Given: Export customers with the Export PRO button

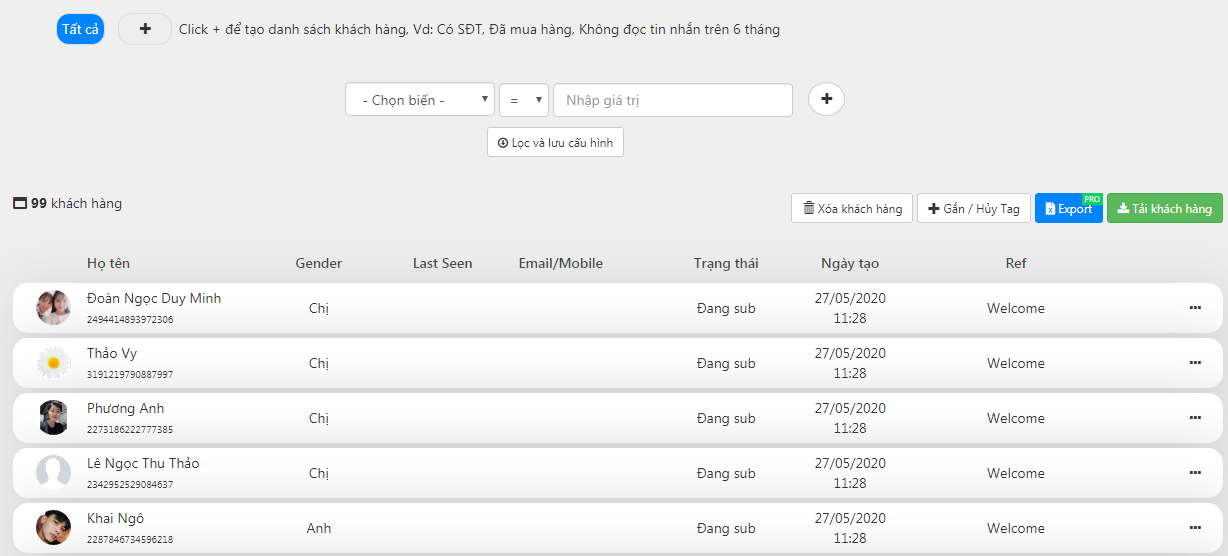Looking at the screenshot, I should click(x=1069, y=208).
